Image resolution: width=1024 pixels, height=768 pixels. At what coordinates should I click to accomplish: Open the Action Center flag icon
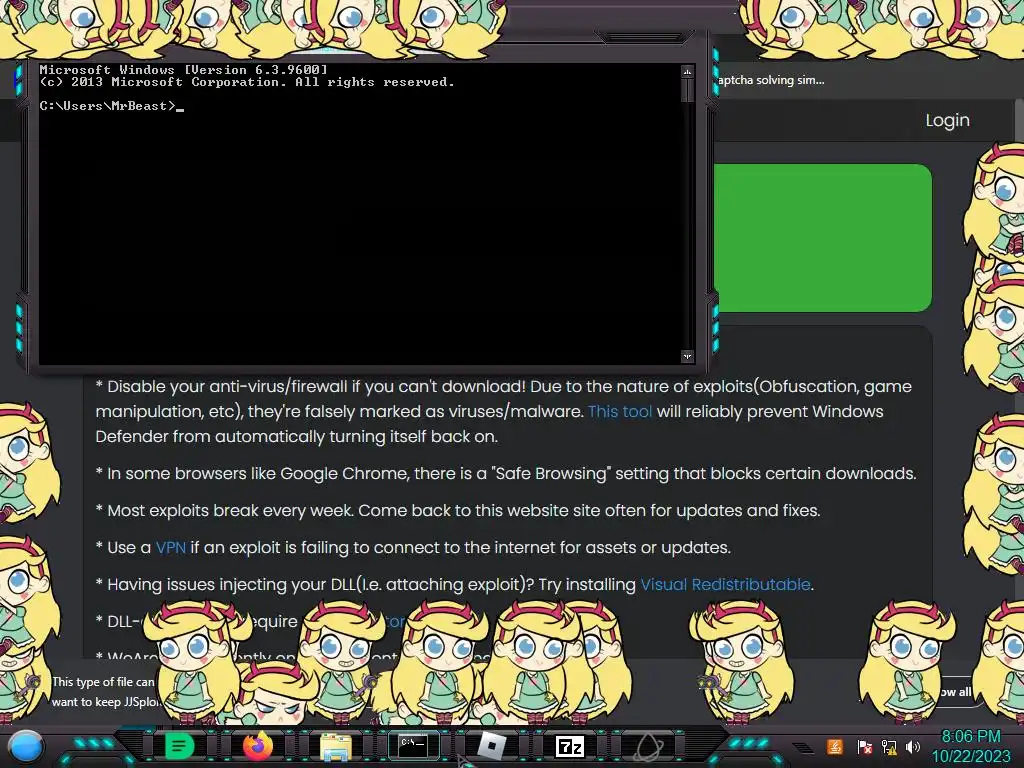click(x=864, y=746)
